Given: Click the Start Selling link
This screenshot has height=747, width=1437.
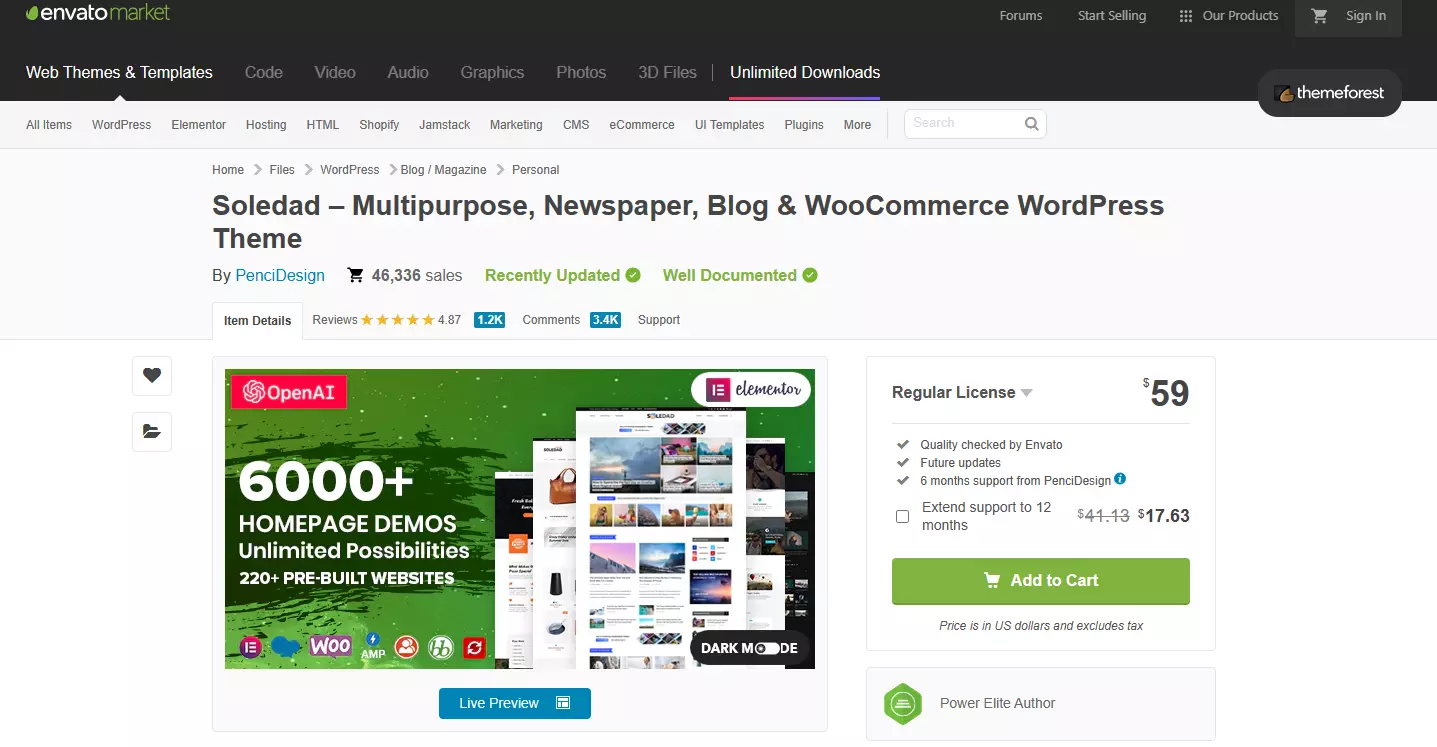Looking at the screenshot, I should click(x=1112, y=16).
